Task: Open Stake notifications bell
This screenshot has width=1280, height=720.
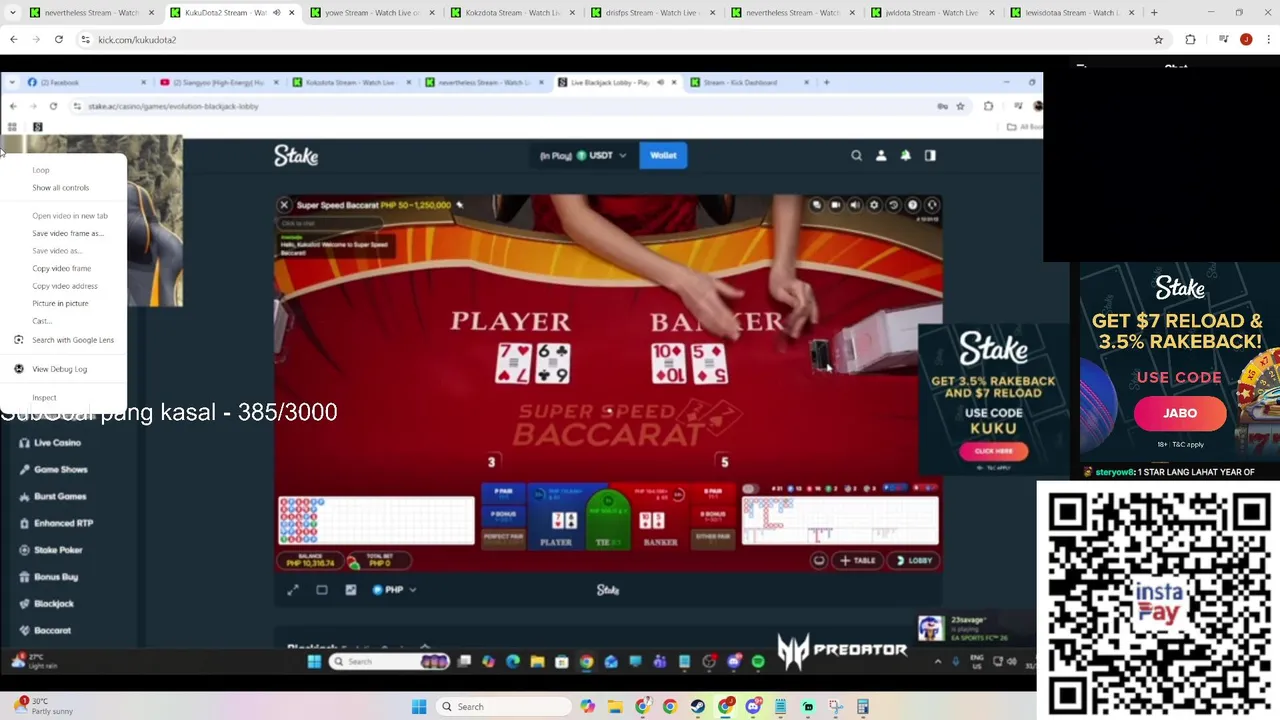Action: tap(905, 155)
